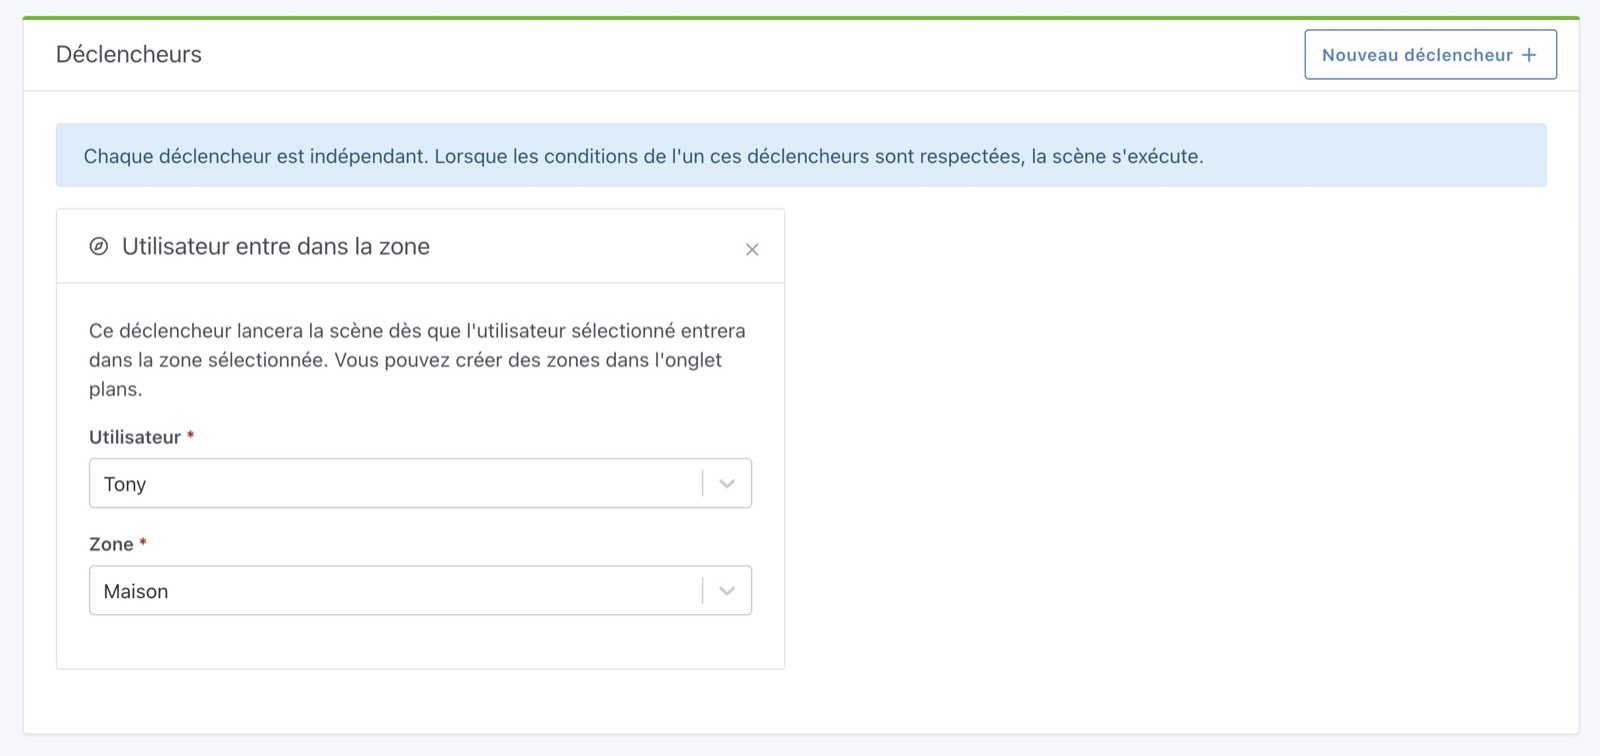Click the chevron icon on the Maison selector
The image size is (1600, 756).
point(726,590)
